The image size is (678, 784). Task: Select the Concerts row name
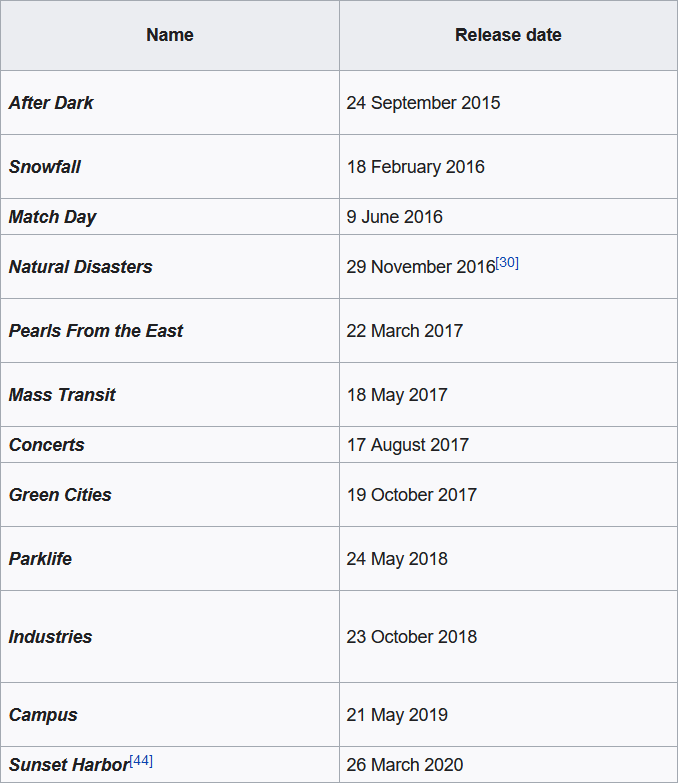pos(46,444)
